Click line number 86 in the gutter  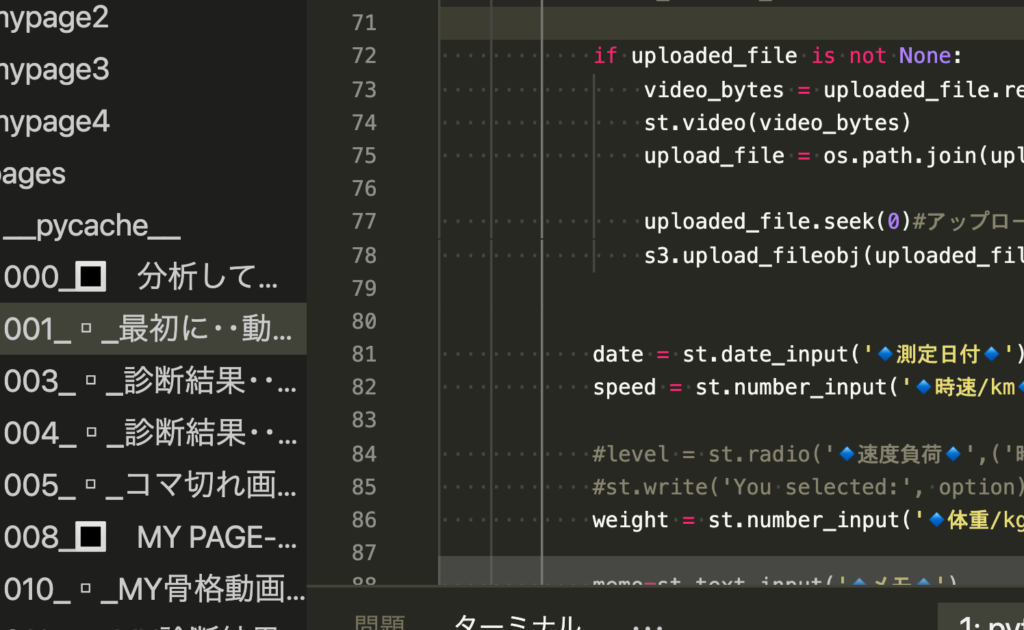coord(364,520)
